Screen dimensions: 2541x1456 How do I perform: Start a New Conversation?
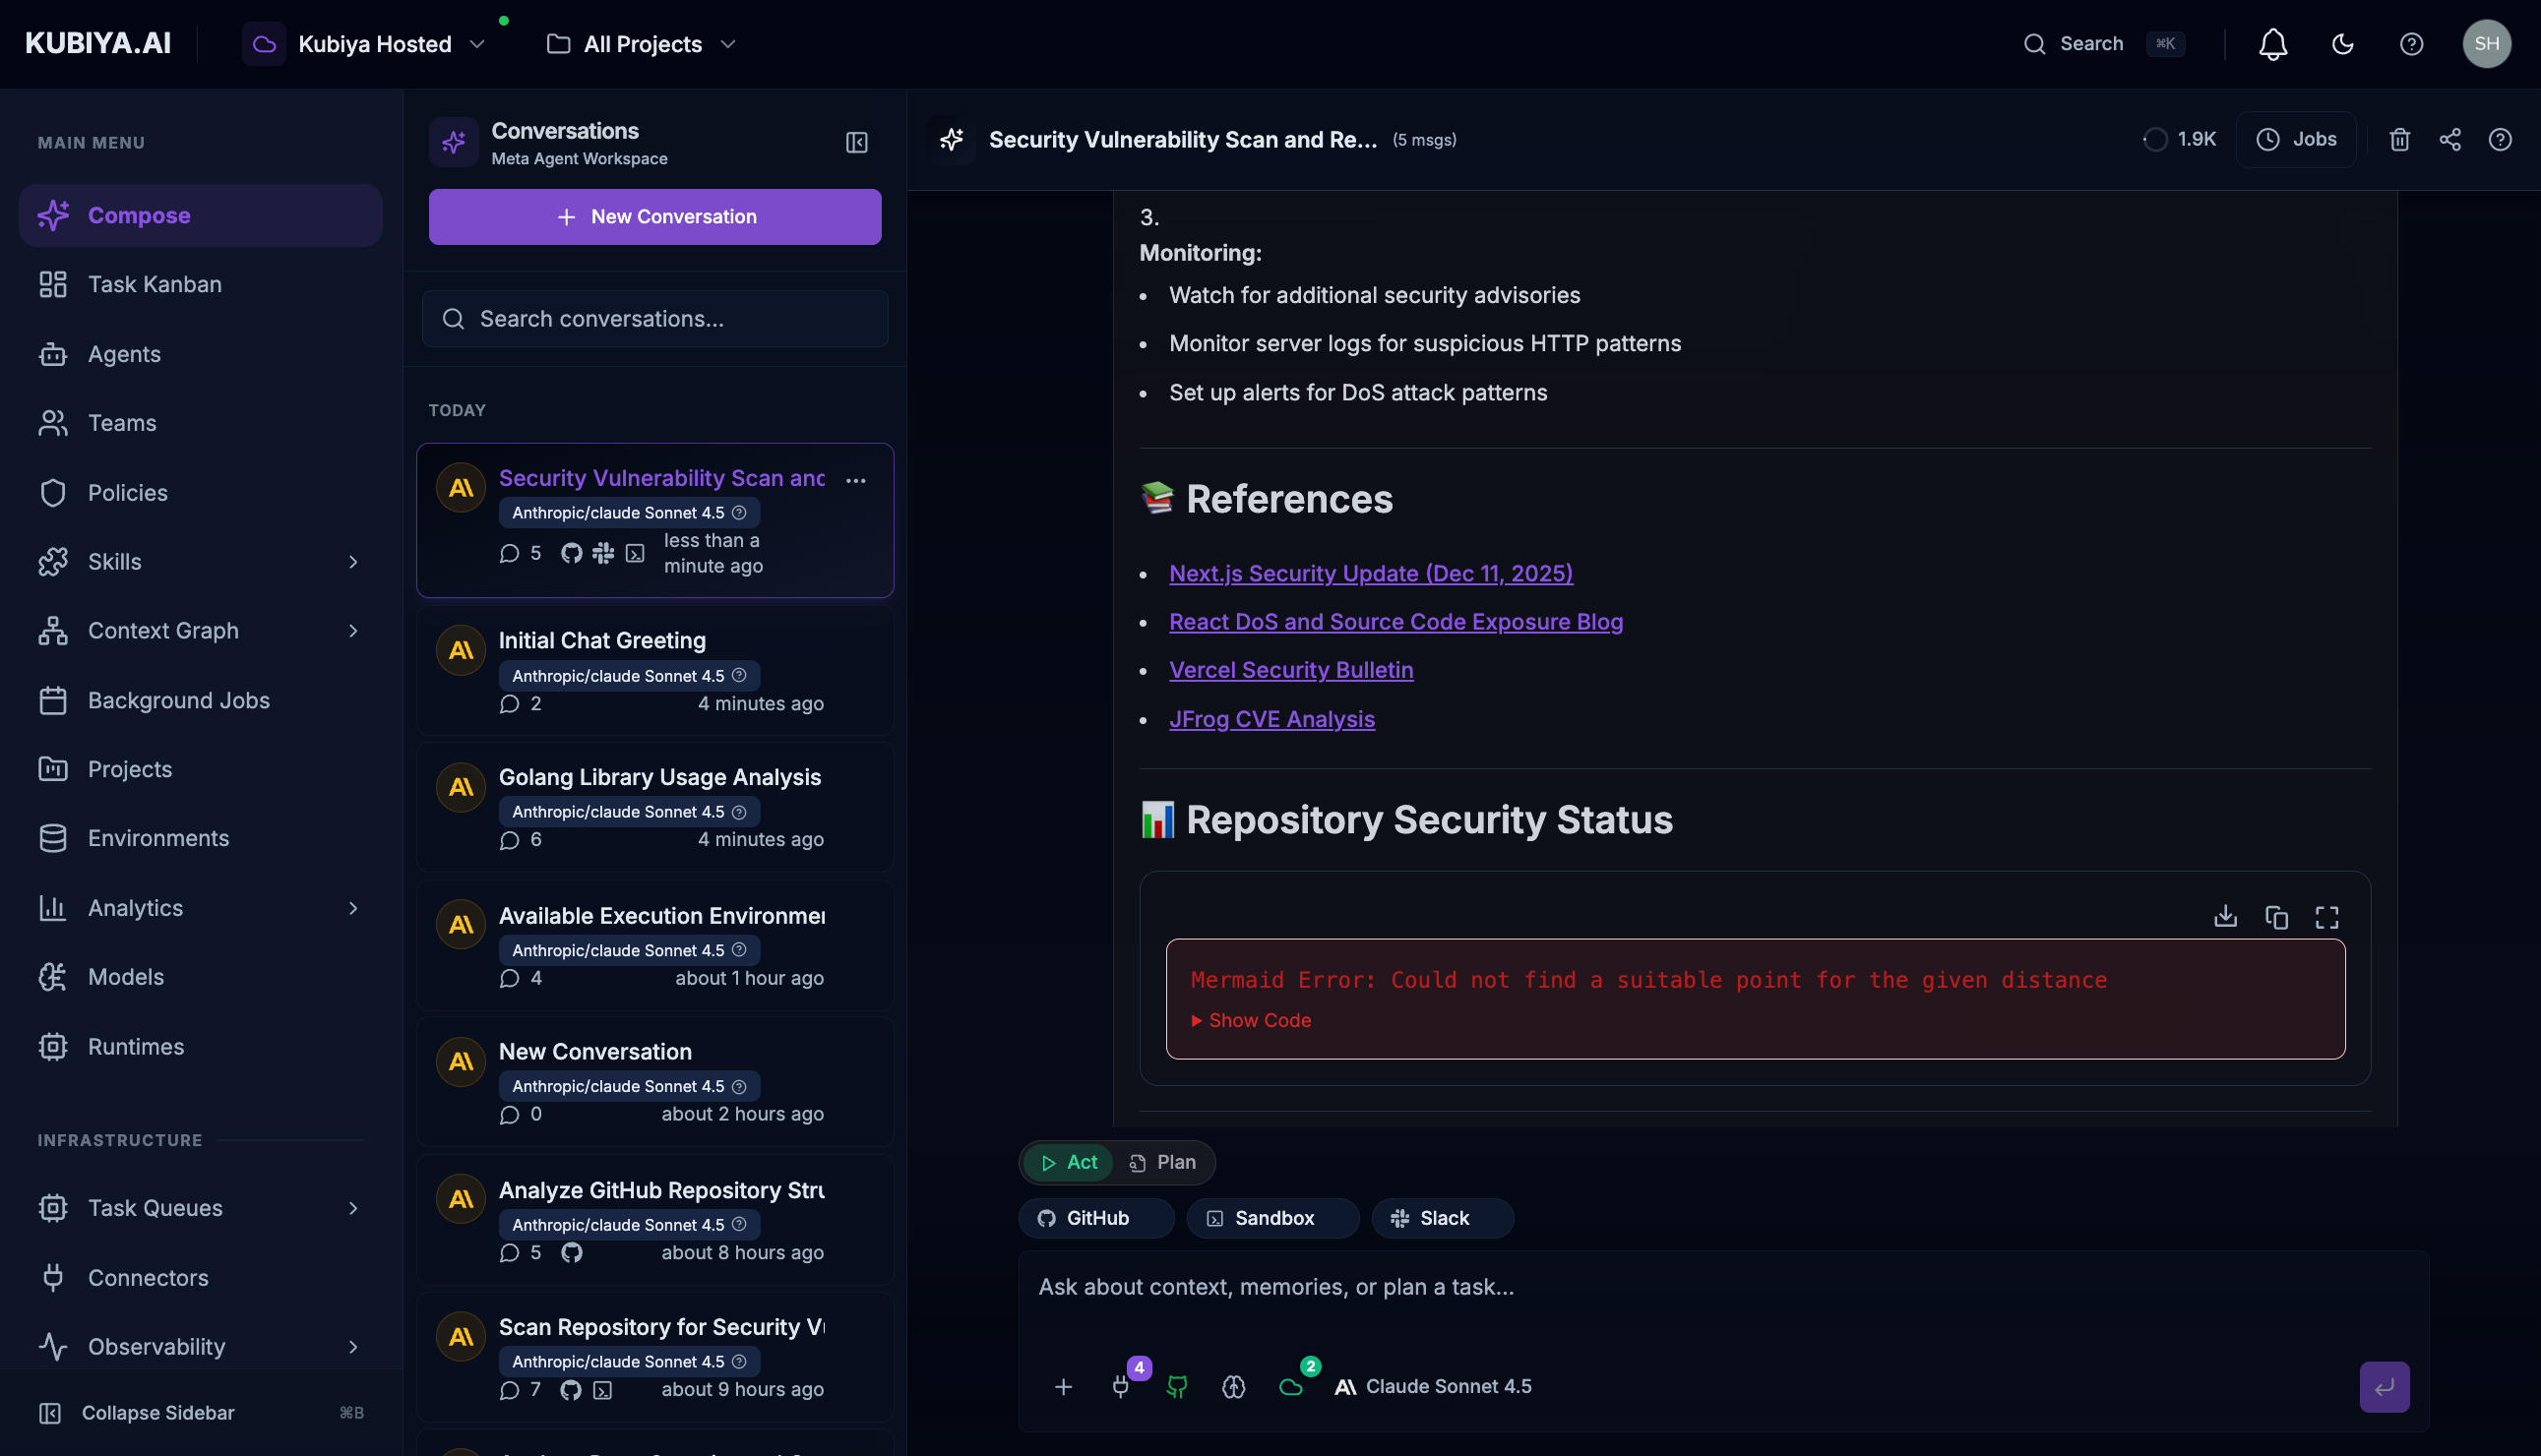click(654, 217)
